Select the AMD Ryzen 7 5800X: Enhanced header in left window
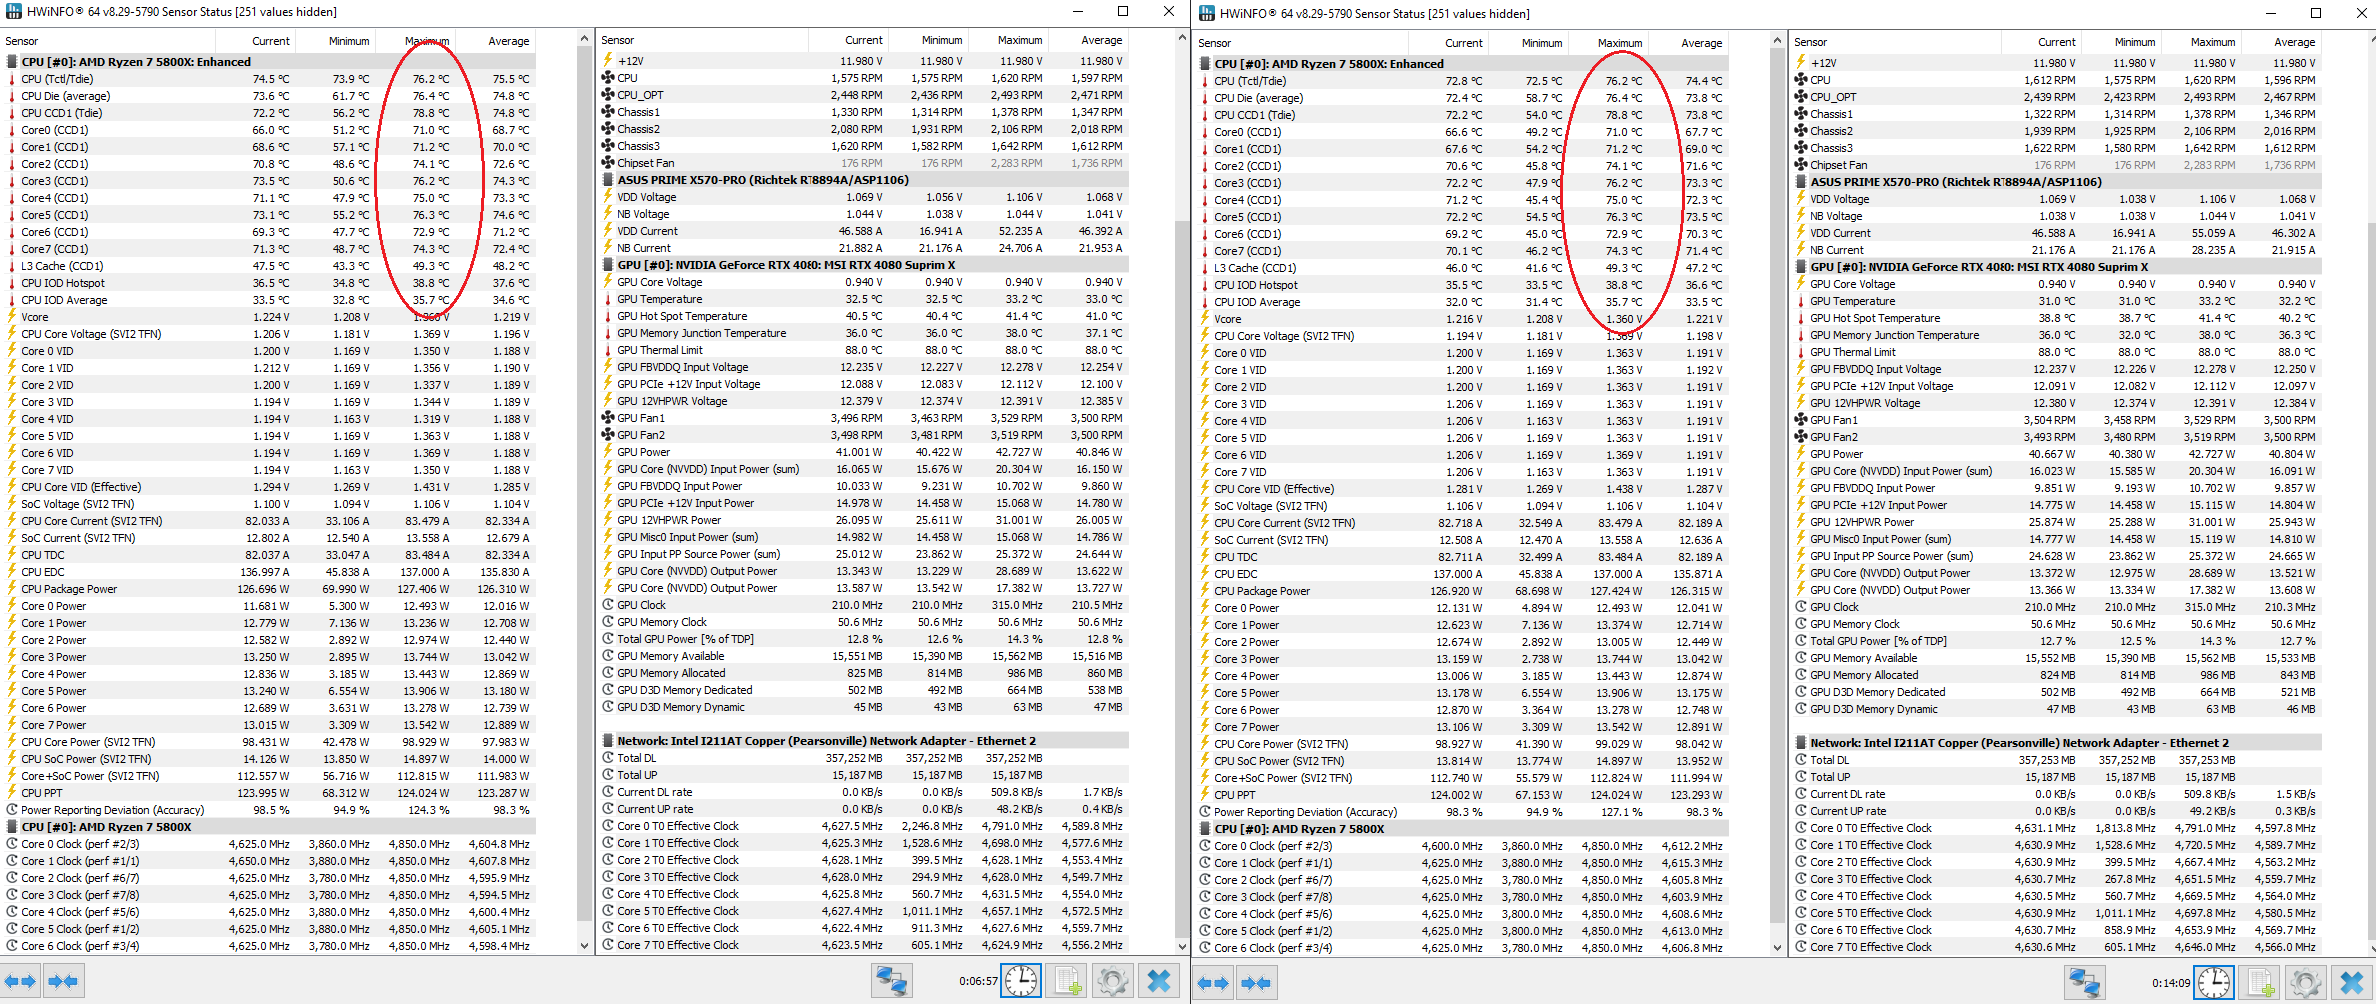This screenshot has width=2376, height=1004. click(x=268, y=62)
